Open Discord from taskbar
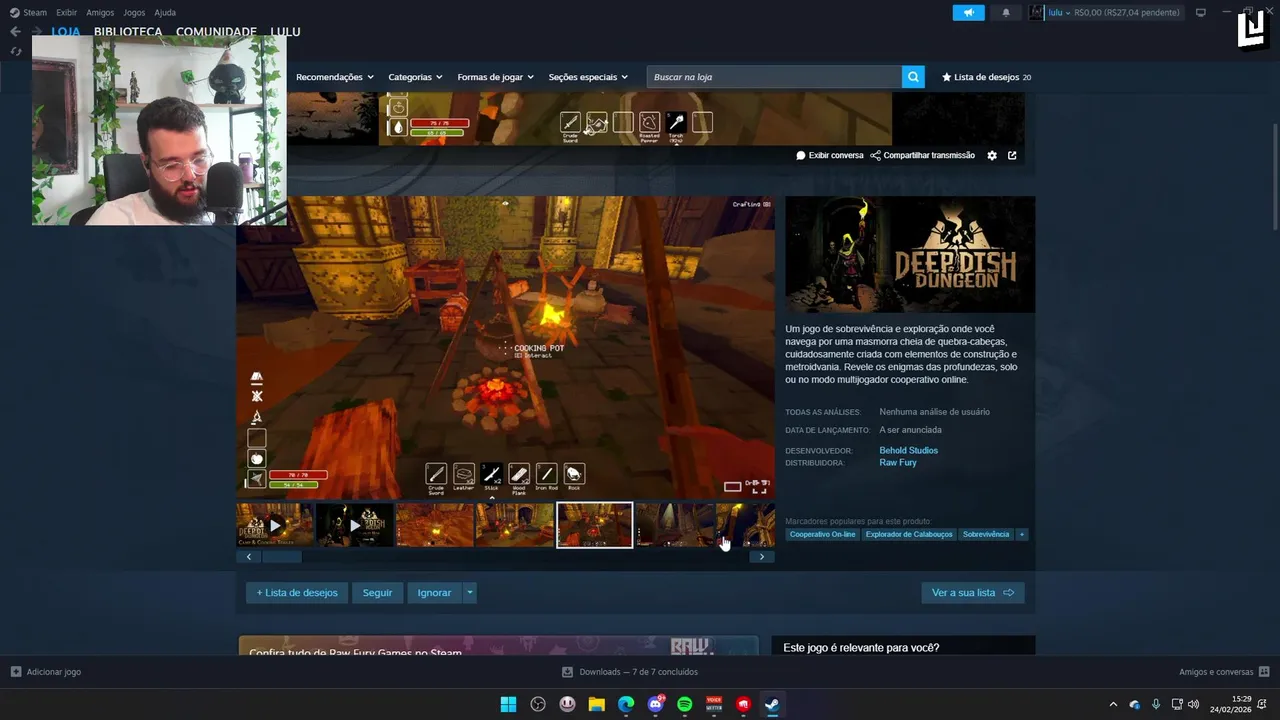This screenshot has height=720, width=1280. pos(656,704)
